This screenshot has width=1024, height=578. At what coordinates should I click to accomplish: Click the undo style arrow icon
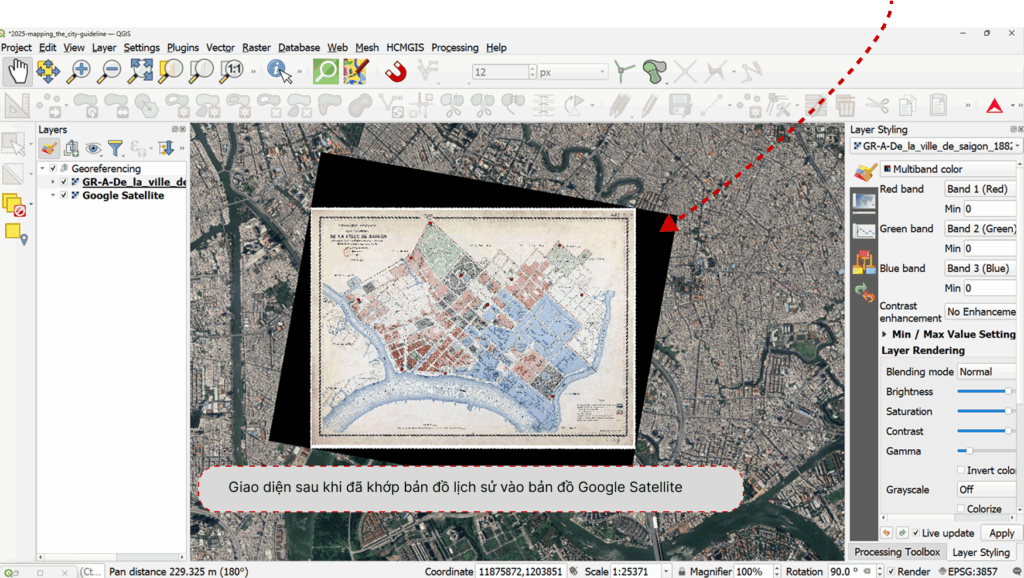click(886, 533)
